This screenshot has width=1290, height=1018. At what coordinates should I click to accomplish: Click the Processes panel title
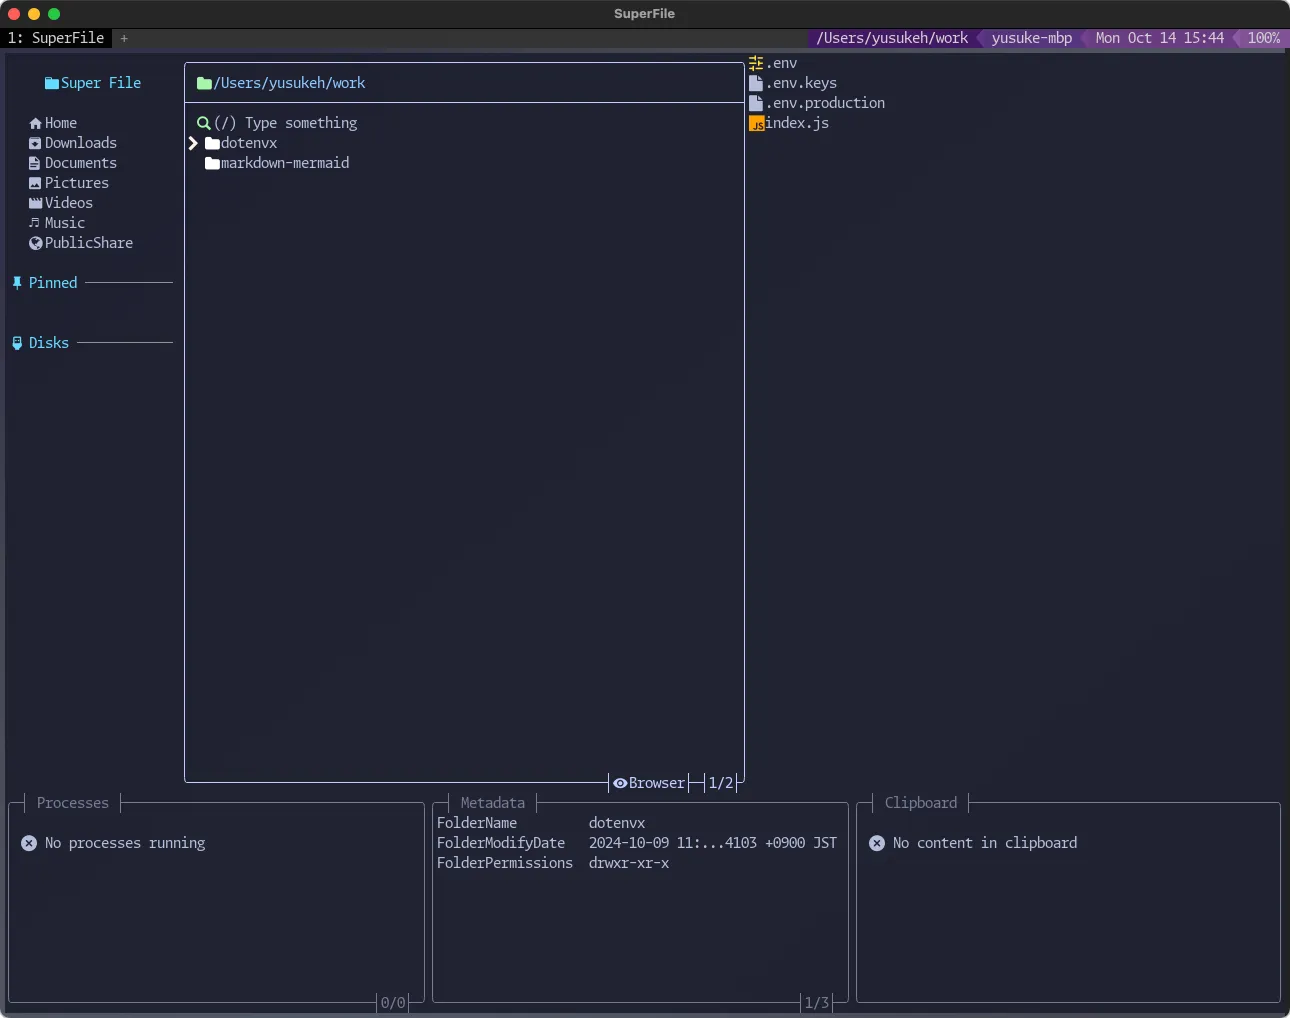click(x=73, y=803)
